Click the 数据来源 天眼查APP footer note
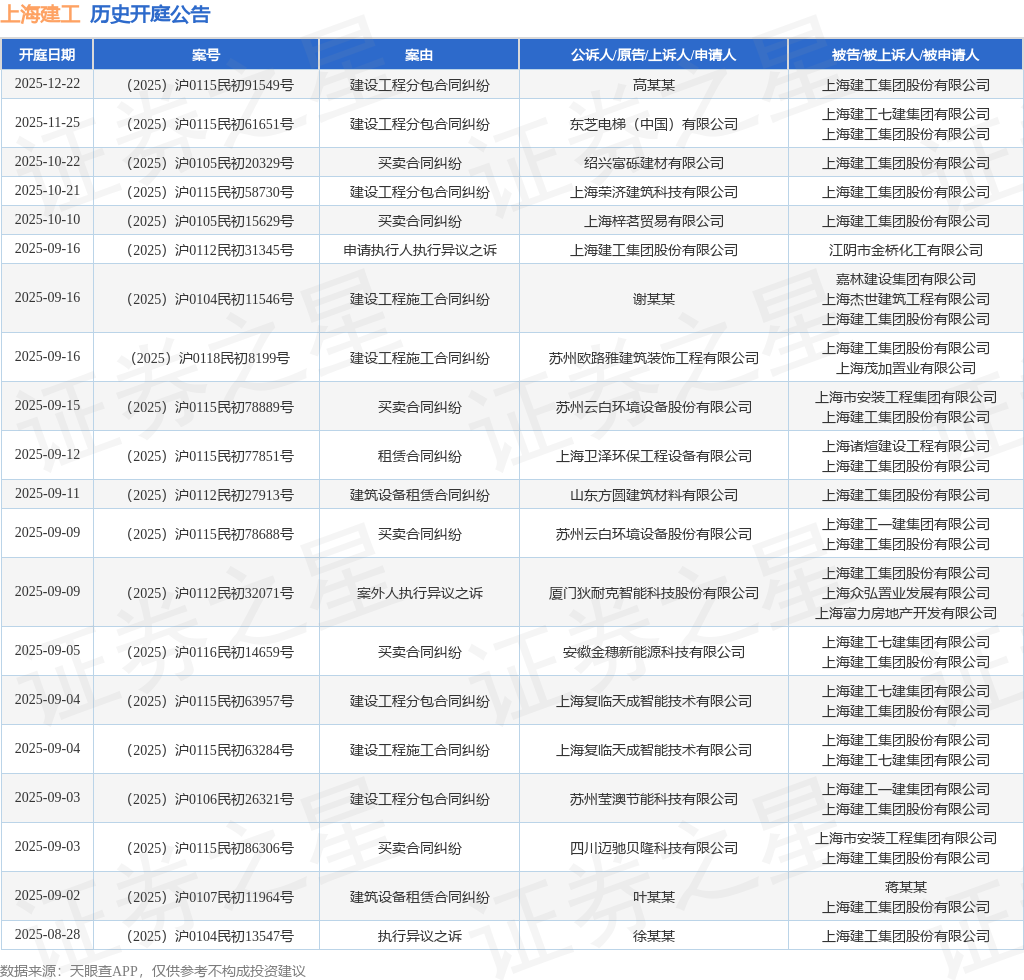 [153, 971]
